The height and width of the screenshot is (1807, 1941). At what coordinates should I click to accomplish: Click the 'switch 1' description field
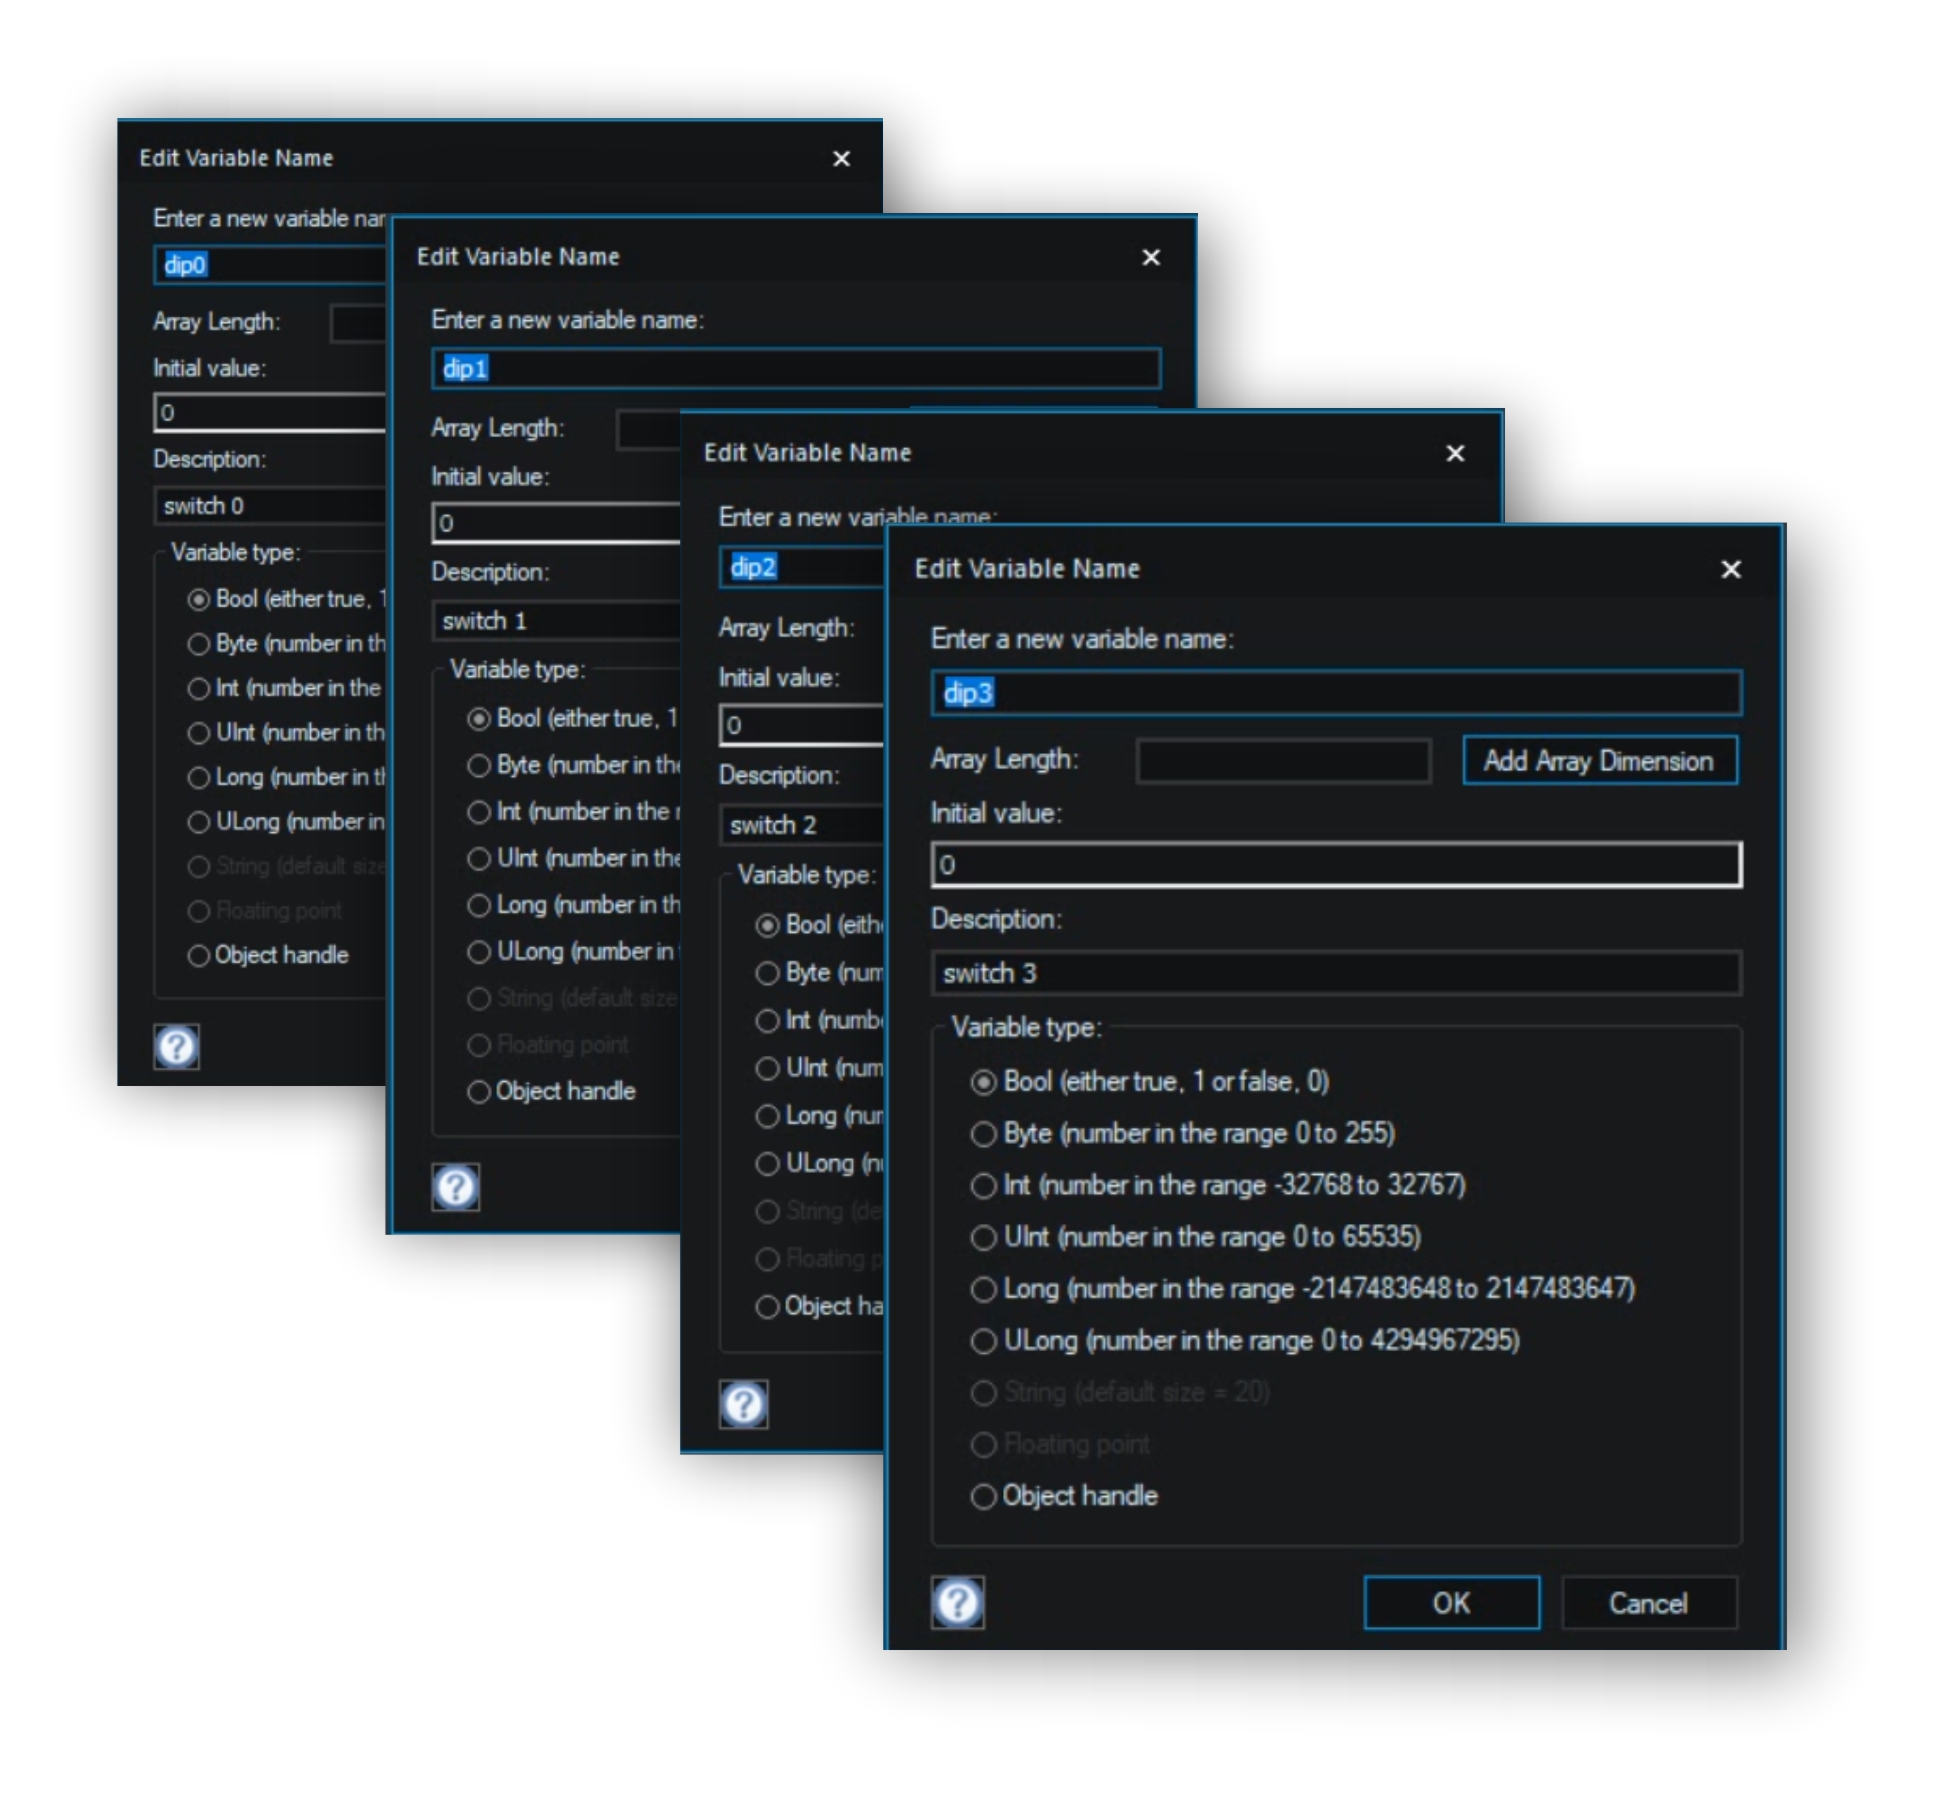(556, 621)
